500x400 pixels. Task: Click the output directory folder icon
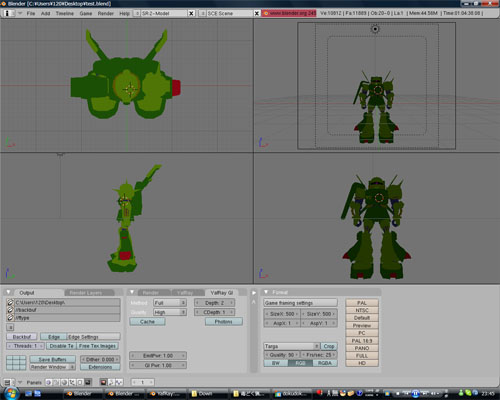(x=10, y=302)
